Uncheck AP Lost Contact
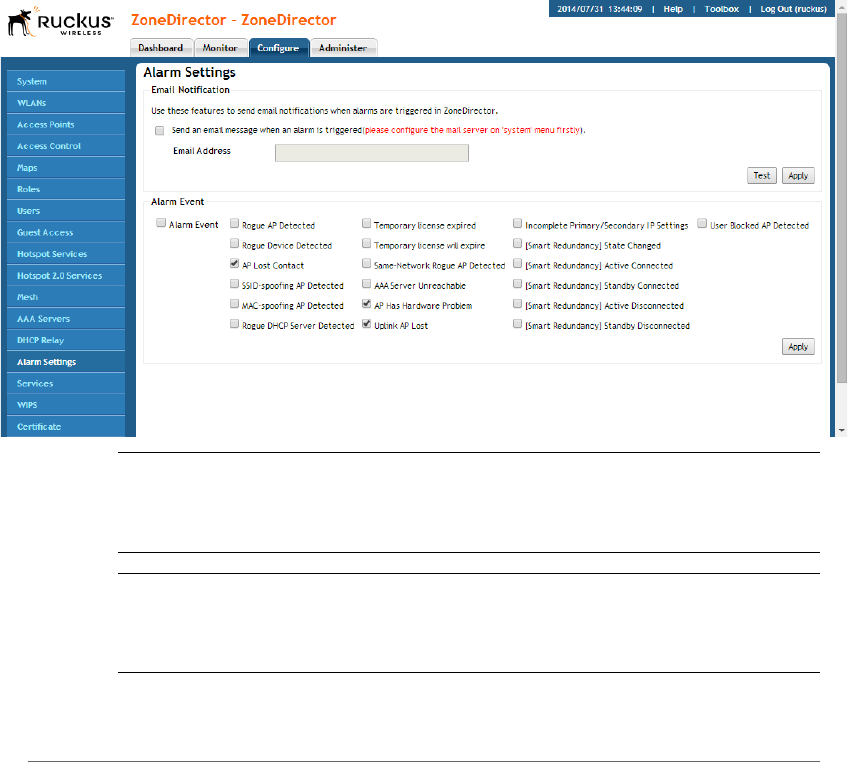The image size is (848, 762). [234, 263]
